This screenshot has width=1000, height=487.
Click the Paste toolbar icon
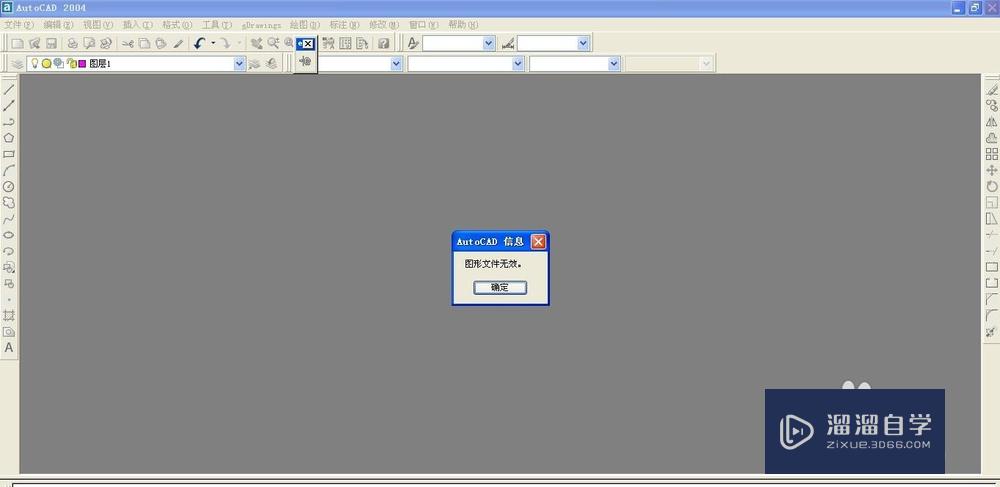click(x=161, y=43)
